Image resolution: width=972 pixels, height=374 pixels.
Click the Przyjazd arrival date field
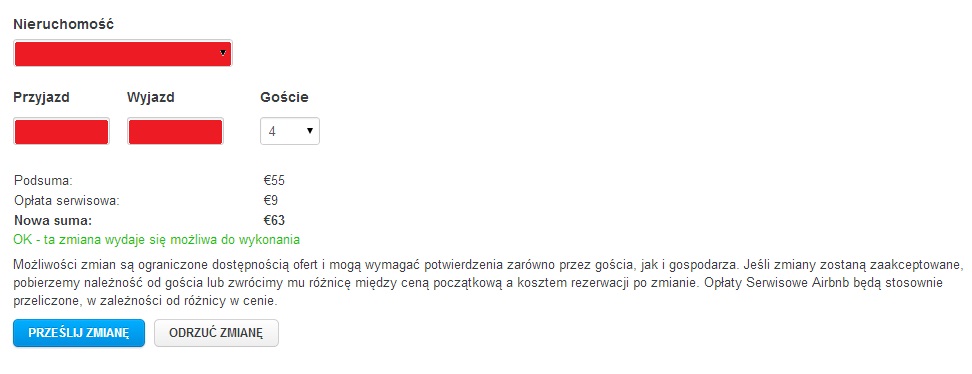61,131
